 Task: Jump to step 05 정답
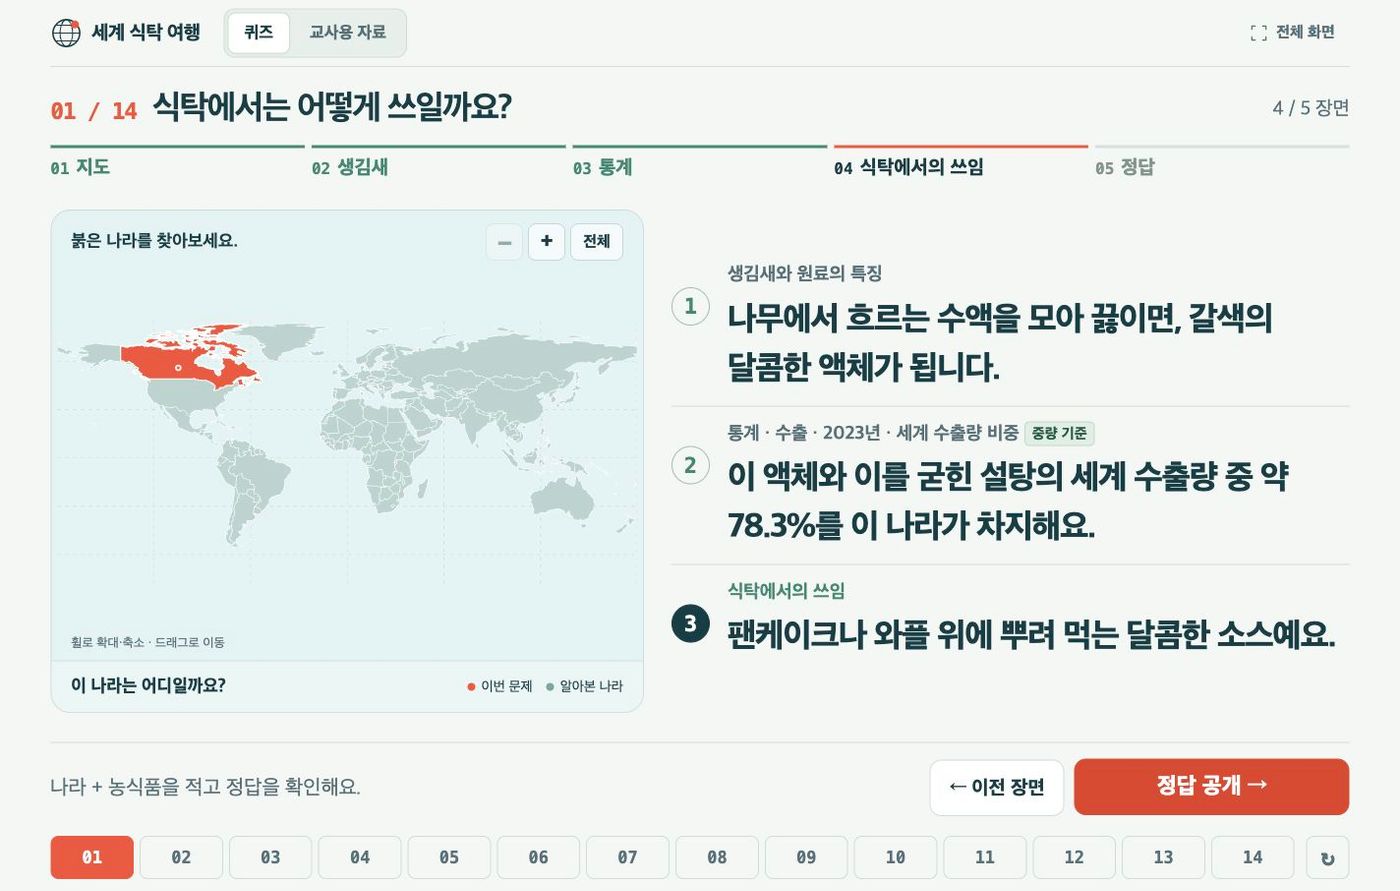coord(1222,163)
